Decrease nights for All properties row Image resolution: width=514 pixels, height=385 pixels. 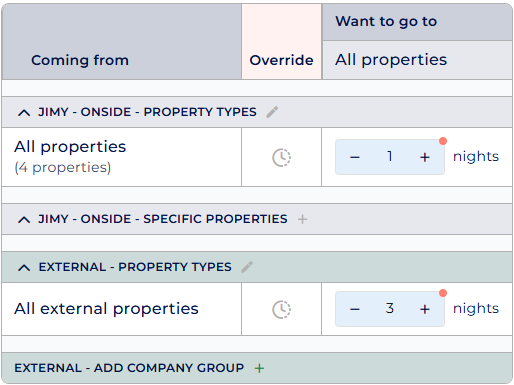click(x=355, y=157)
